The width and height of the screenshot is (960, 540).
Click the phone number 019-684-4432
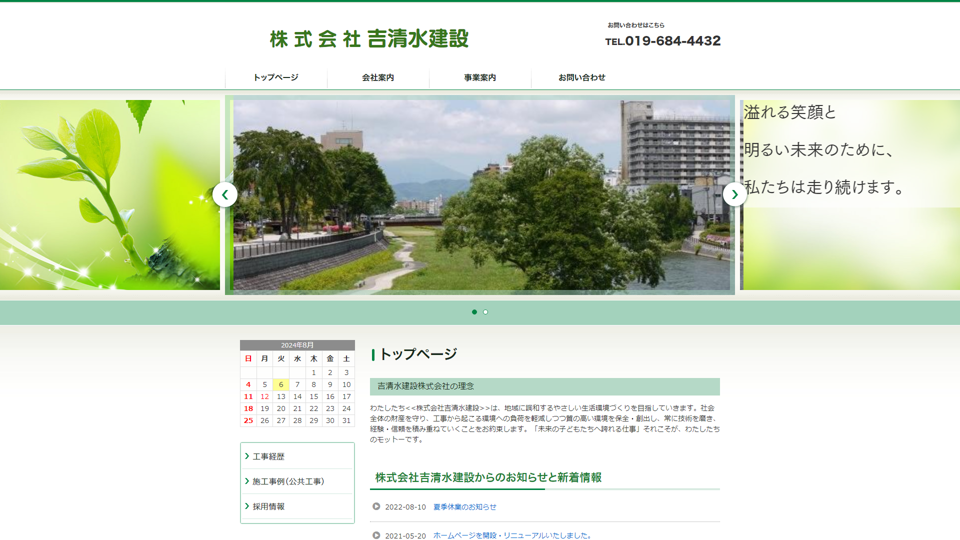(x=663, y=41)
